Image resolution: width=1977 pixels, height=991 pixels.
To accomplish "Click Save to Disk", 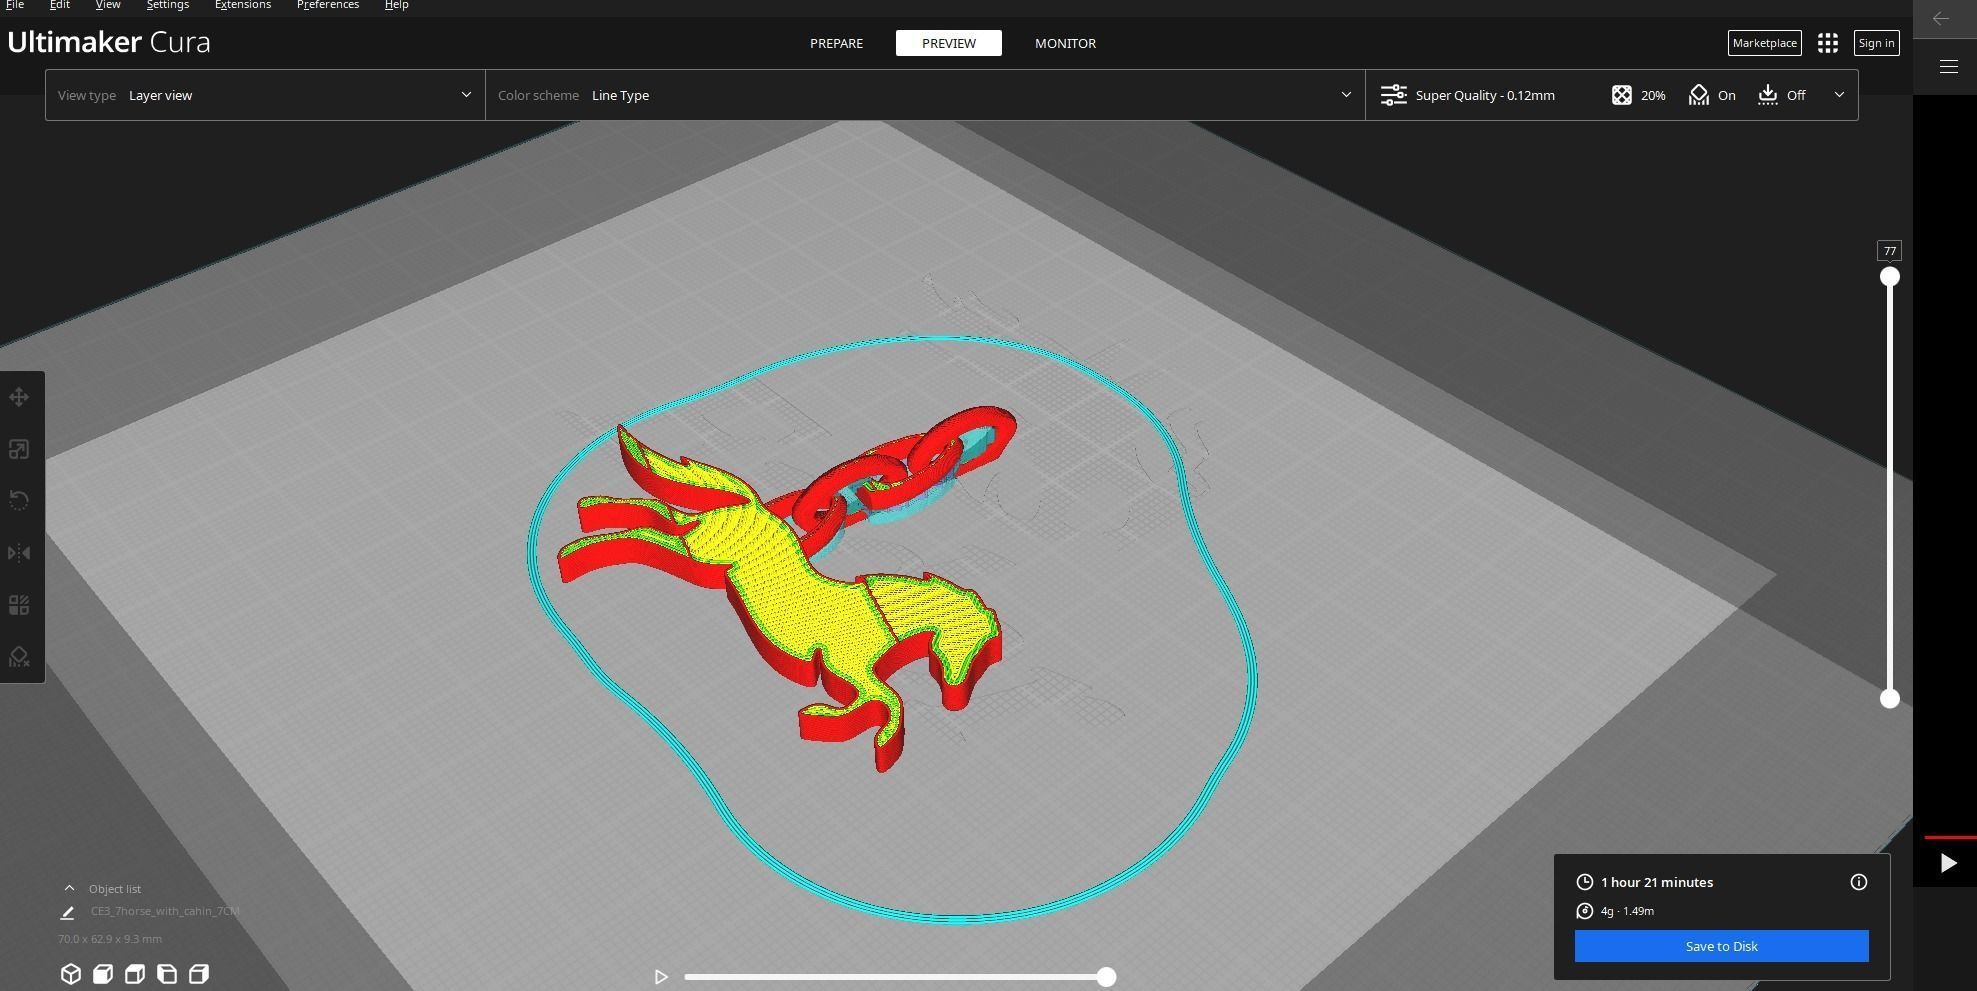I will click(1721, 946).
